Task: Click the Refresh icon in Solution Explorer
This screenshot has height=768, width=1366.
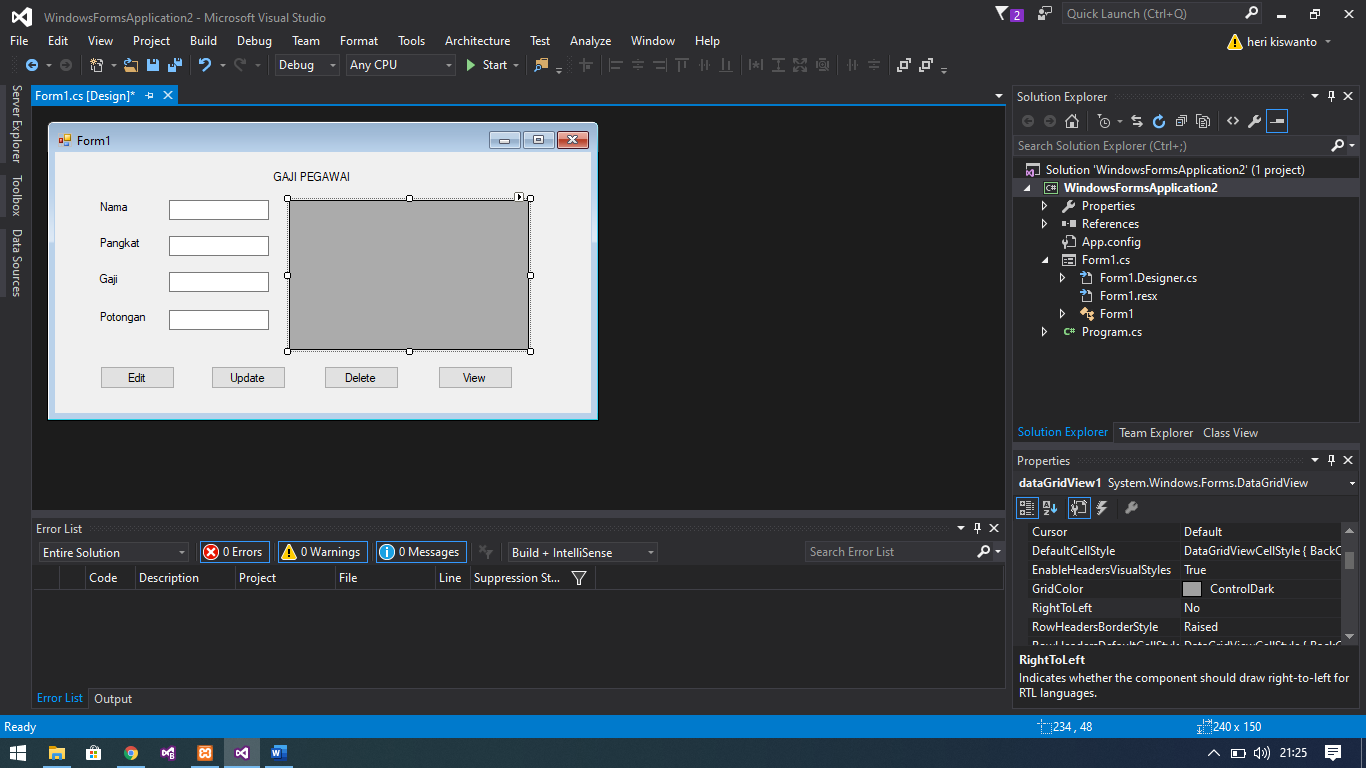Action: [1158, 121]
